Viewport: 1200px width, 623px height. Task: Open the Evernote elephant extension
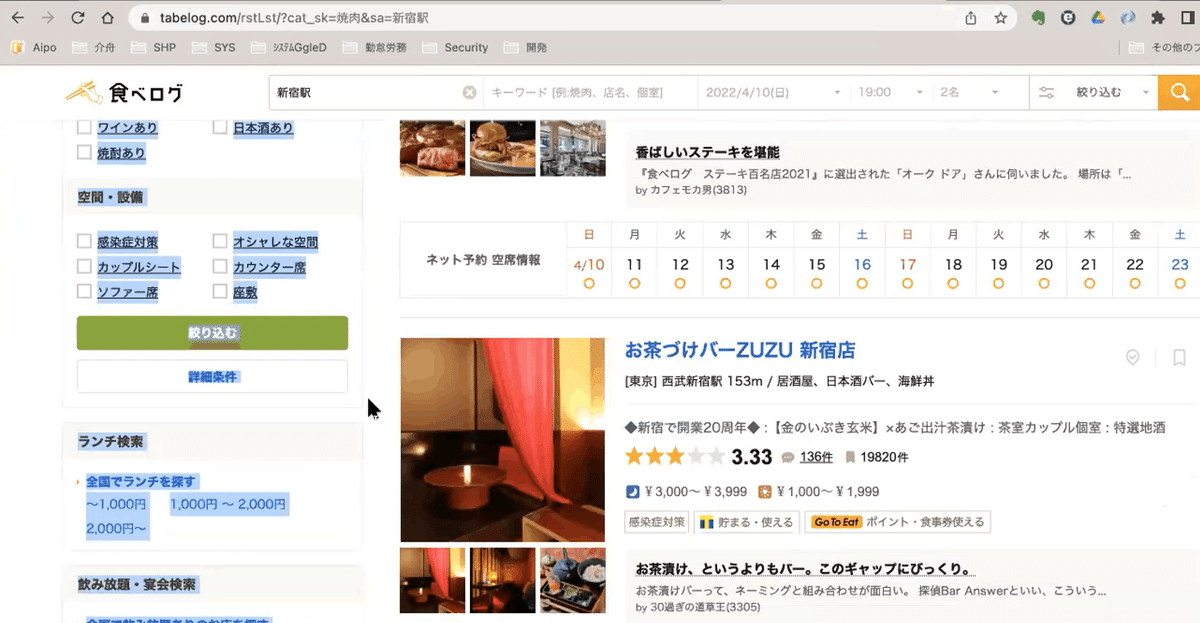point(1039,18)
